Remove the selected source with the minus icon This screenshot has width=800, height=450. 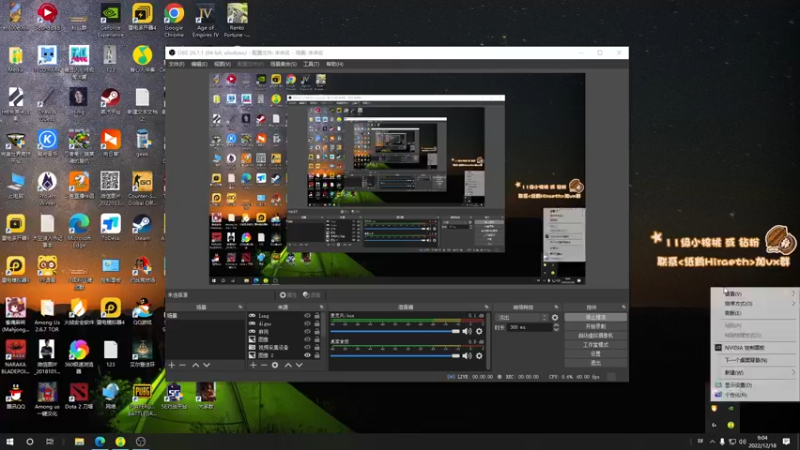264,365
